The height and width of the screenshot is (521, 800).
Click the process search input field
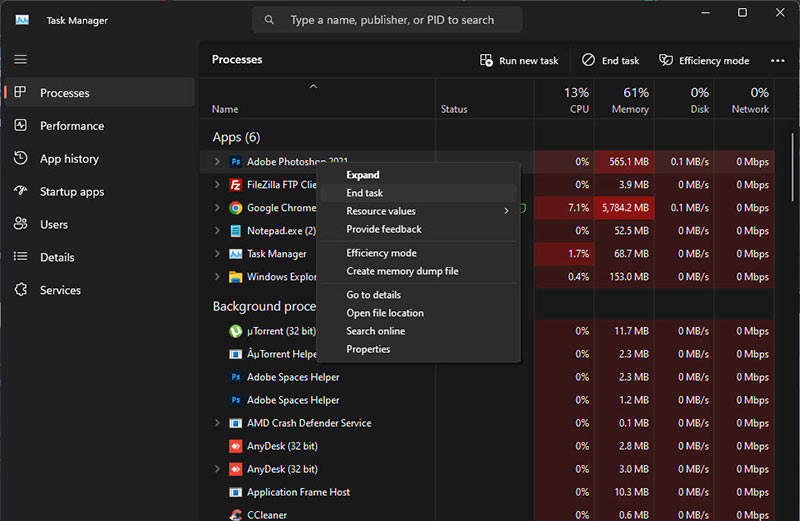coord(387,20)
